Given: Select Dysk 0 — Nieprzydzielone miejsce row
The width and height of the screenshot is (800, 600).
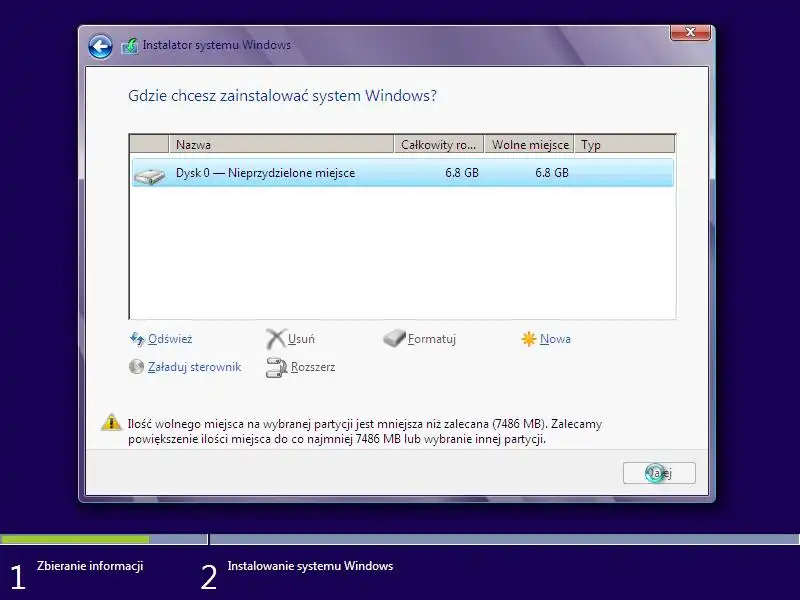Looking at the screenshot, I should 403,173.
